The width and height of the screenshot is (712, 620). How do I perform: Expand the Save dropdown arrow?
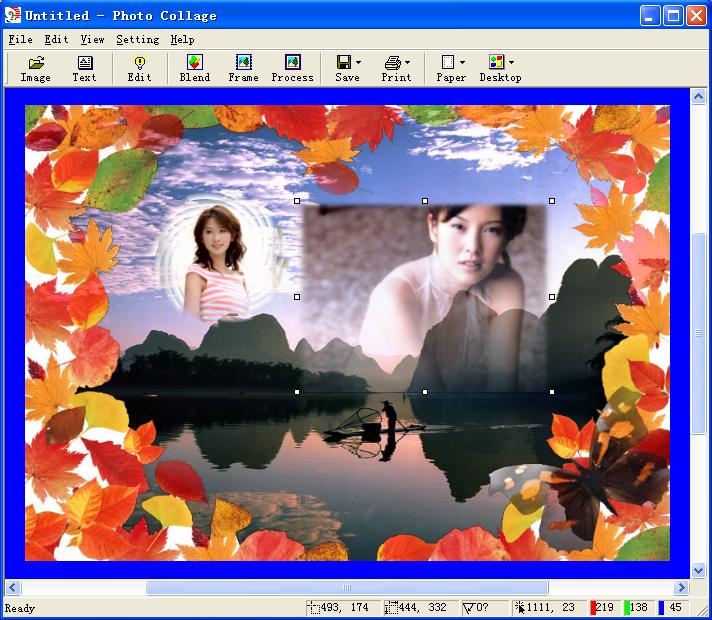359,62
